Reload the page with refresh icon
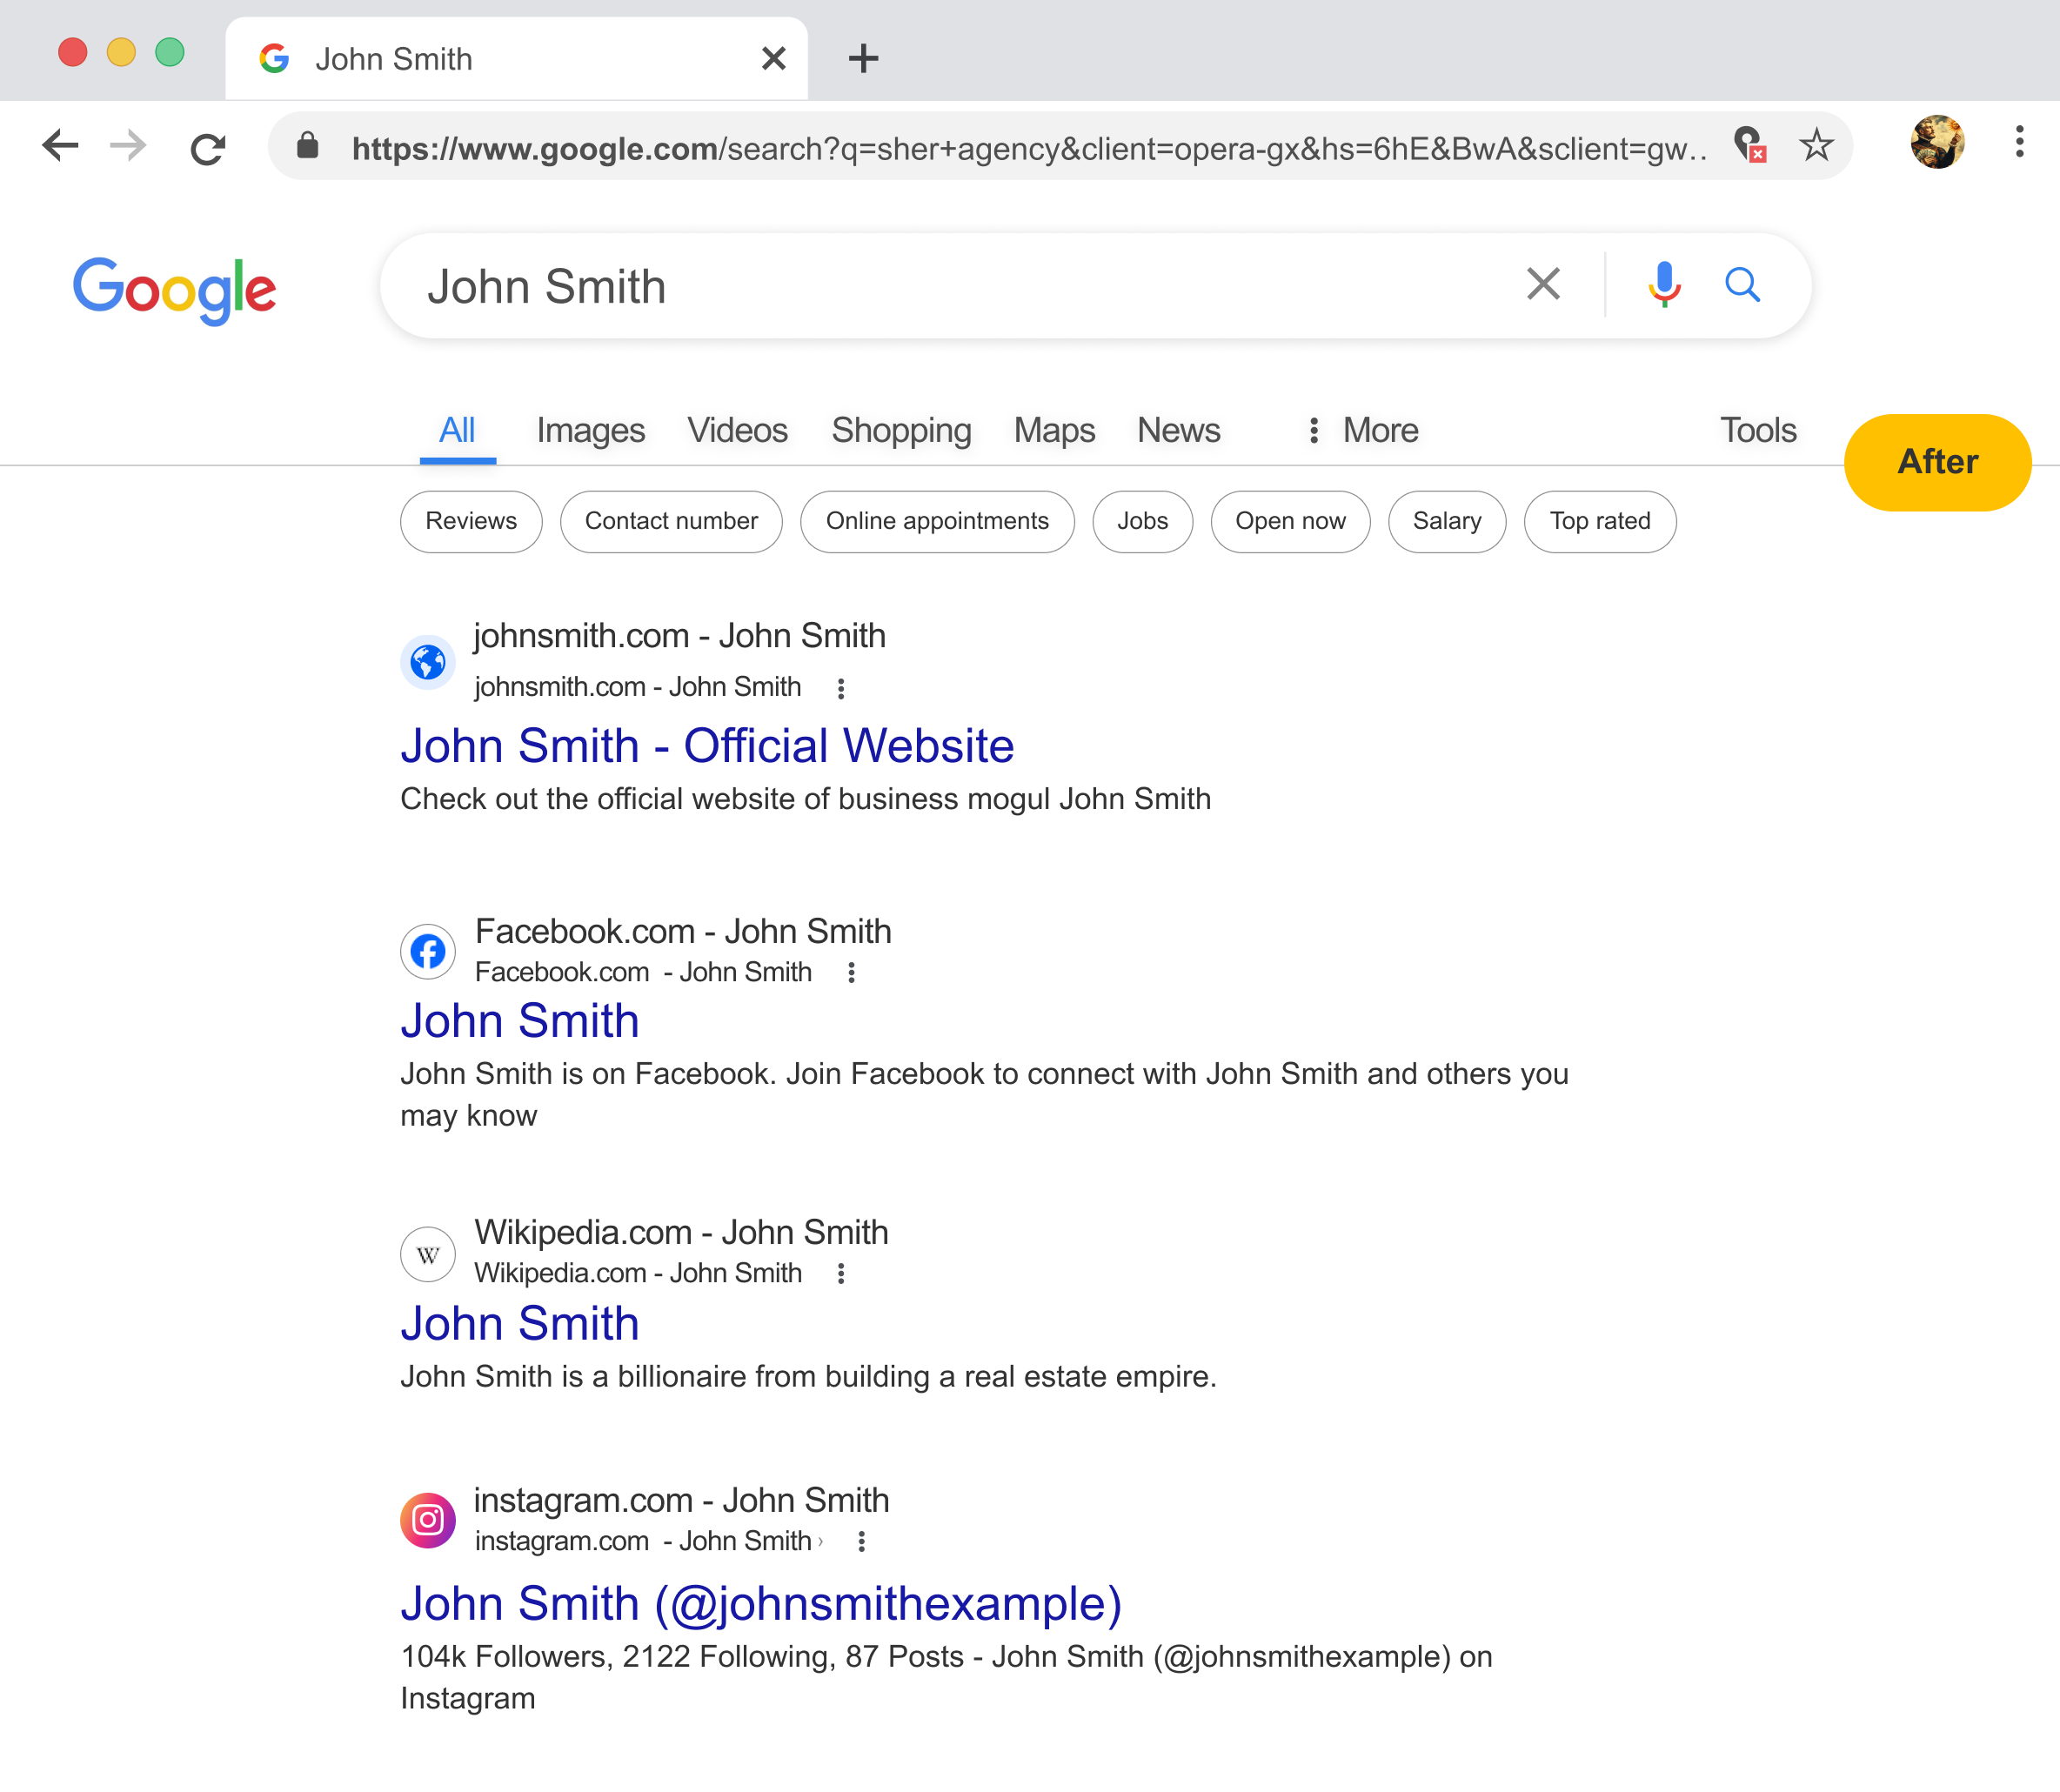This screenshot has width=2060, height=1792. click(x=208, y=149)
